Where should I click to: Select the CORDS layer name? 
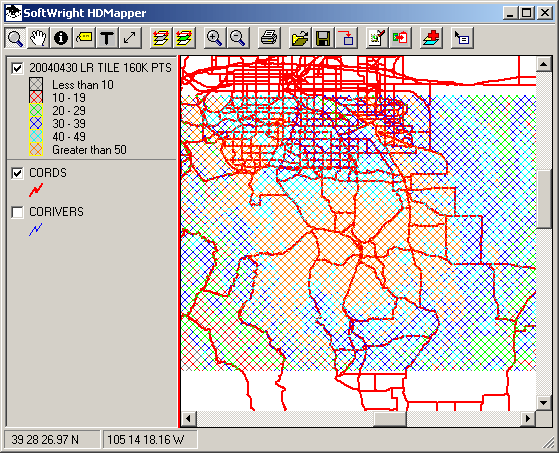(48, 173)
